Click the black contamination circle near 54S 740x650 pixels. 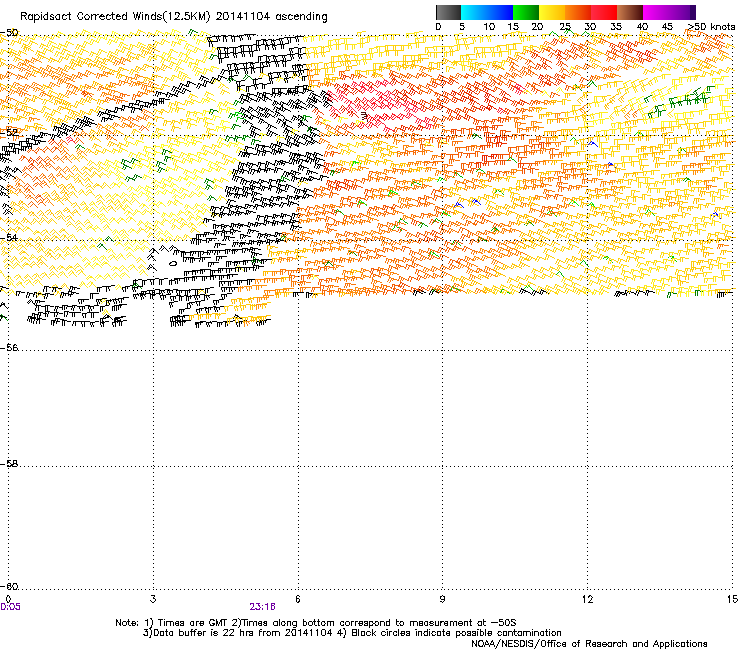click(173, 263)
